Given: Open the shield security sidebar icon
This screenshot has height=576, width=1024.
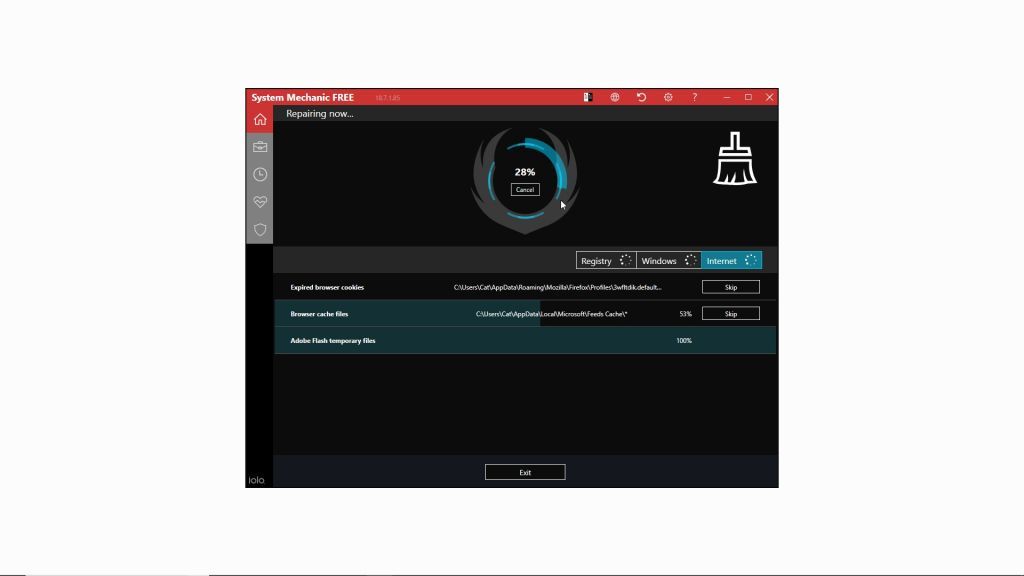Looking at the screenshot, I should (x=260, y=229).
